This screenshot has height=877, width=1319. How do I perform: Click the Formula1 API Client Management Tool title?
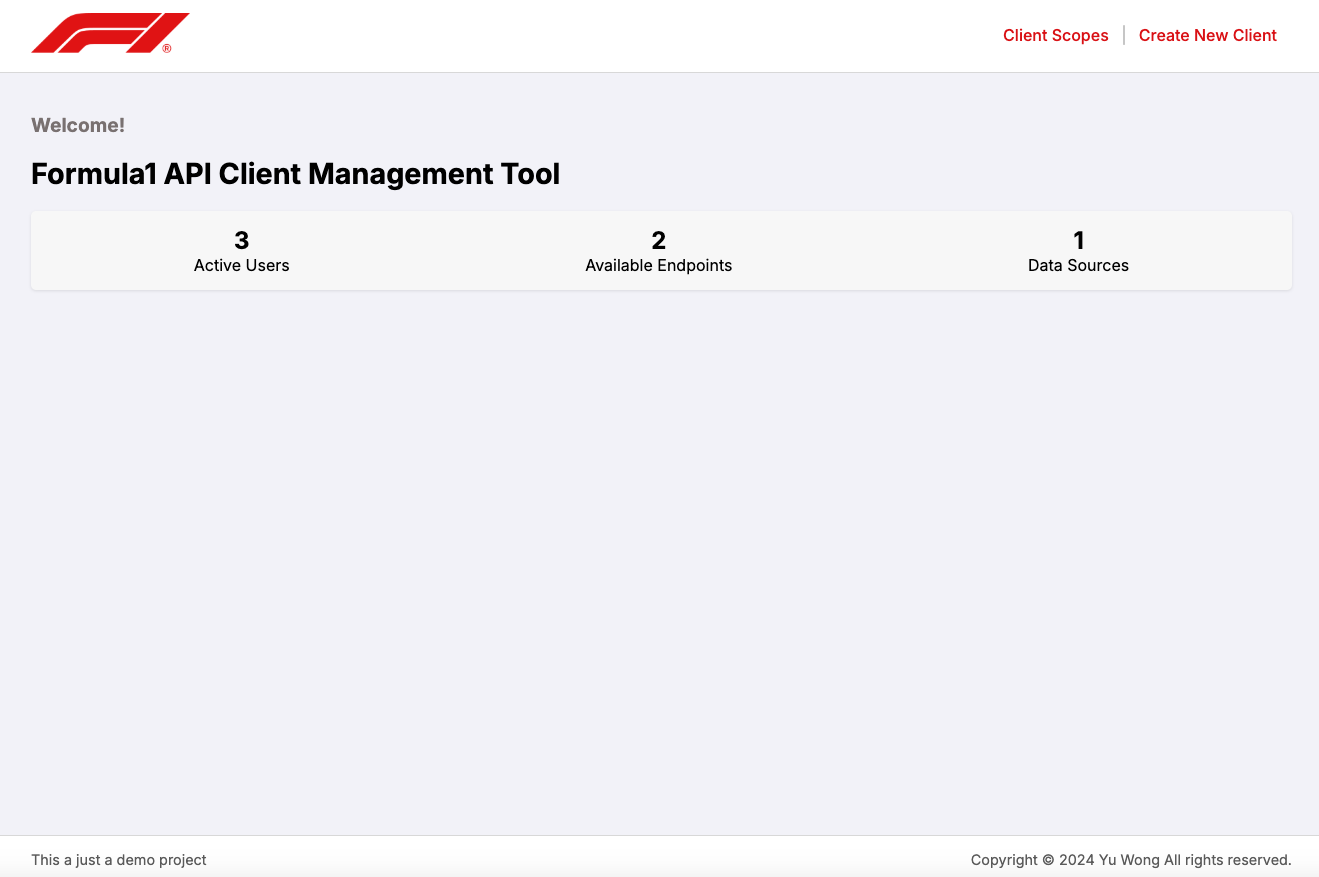click(295, 174)
